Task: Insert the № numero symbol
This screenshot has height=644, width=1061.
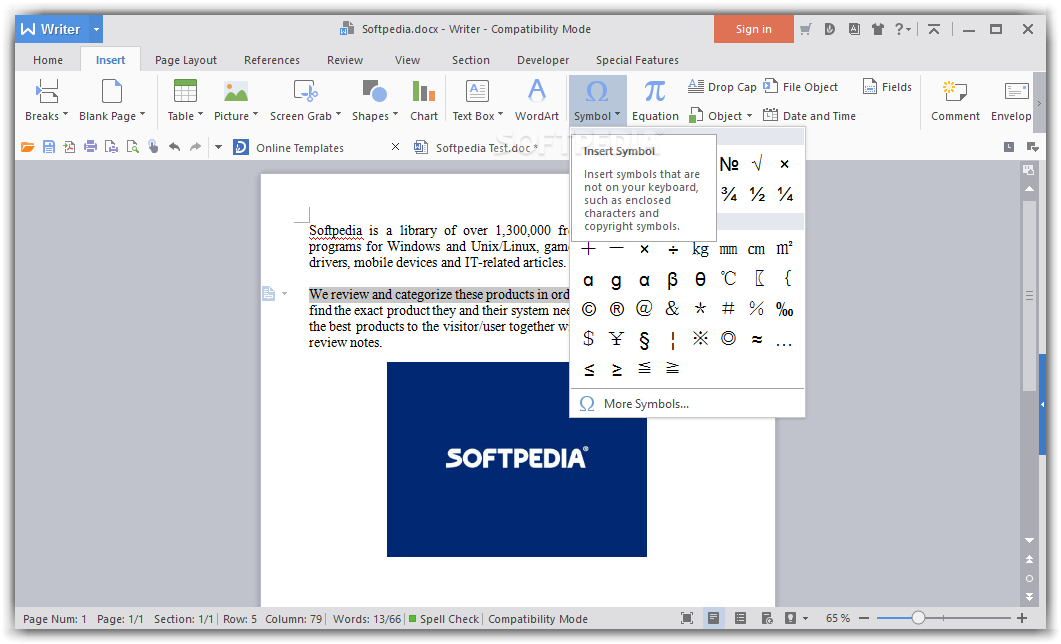Action: pyautogui.click(x=729, y=164)
